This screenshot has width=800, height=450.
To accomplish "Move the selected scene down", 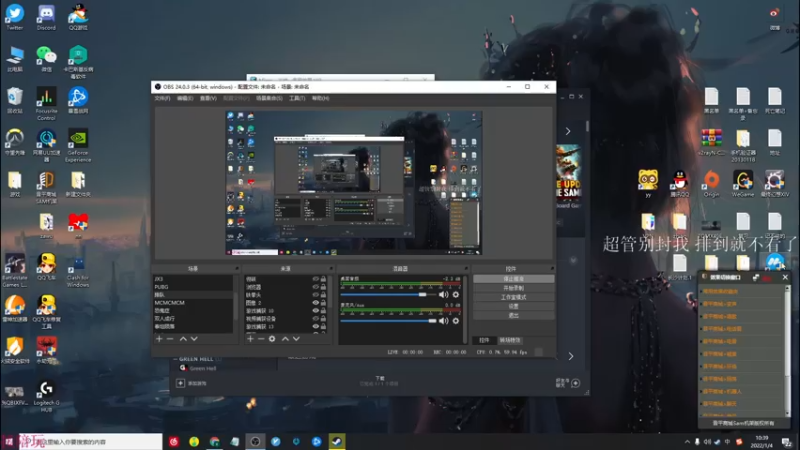I will [194, 339].
